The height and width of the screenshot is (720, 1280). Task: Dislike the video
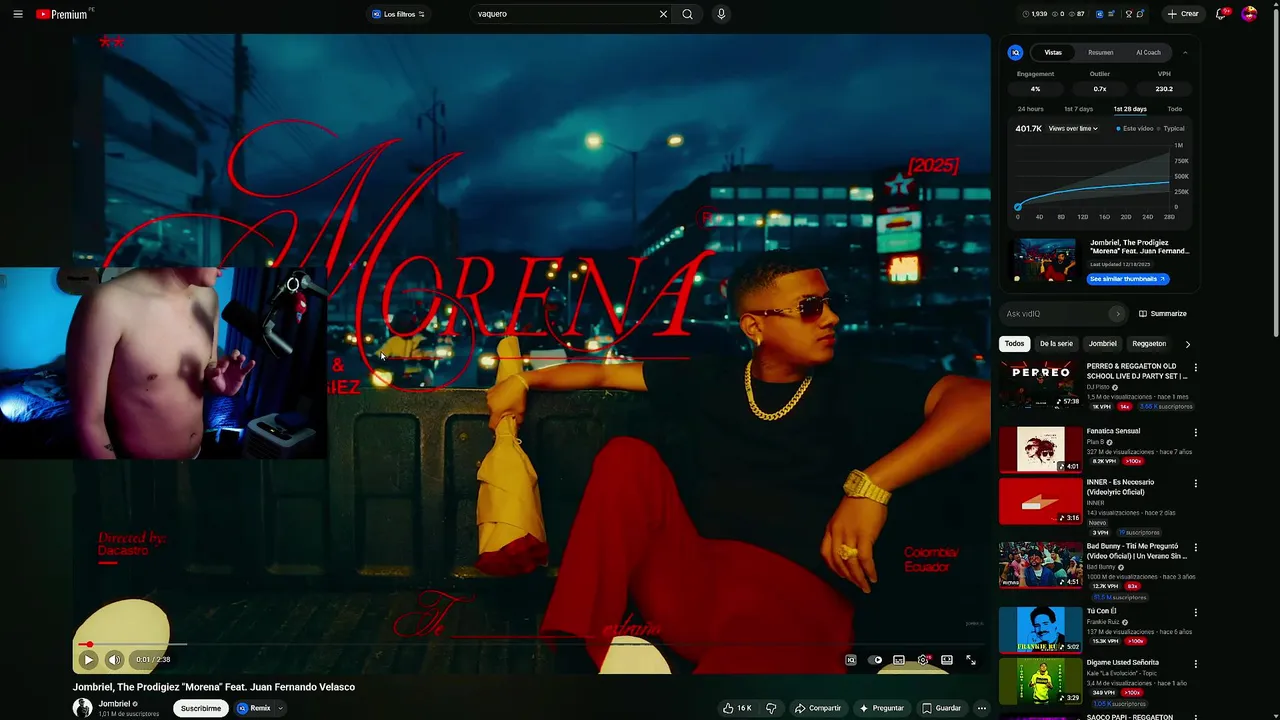(771, 708)
